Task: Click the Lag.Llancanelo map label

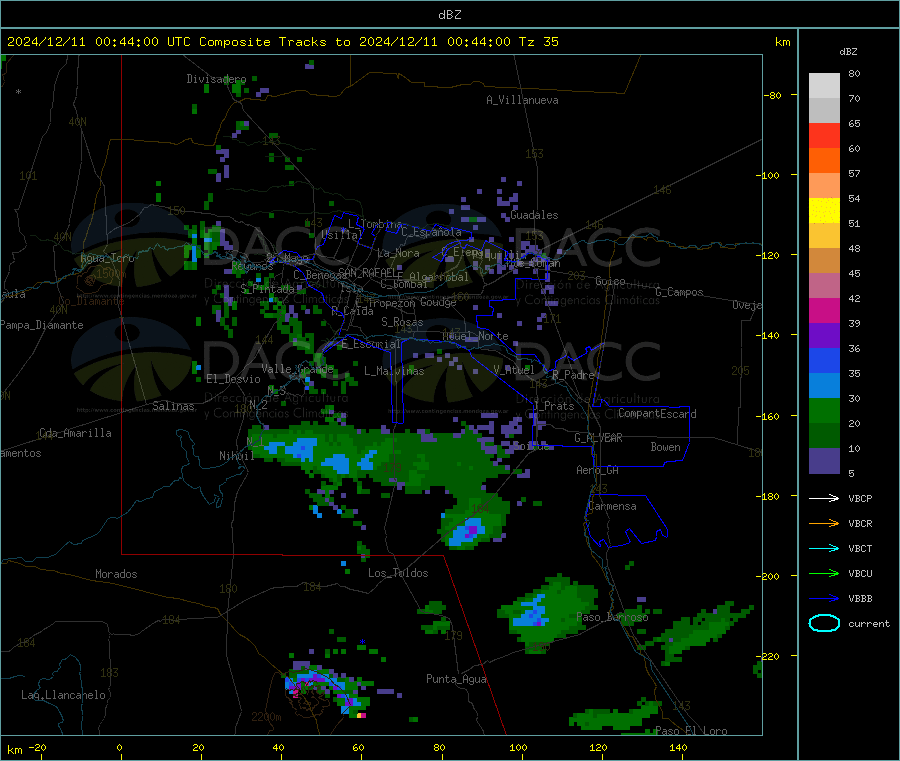Action: click(x=63, y=695)
